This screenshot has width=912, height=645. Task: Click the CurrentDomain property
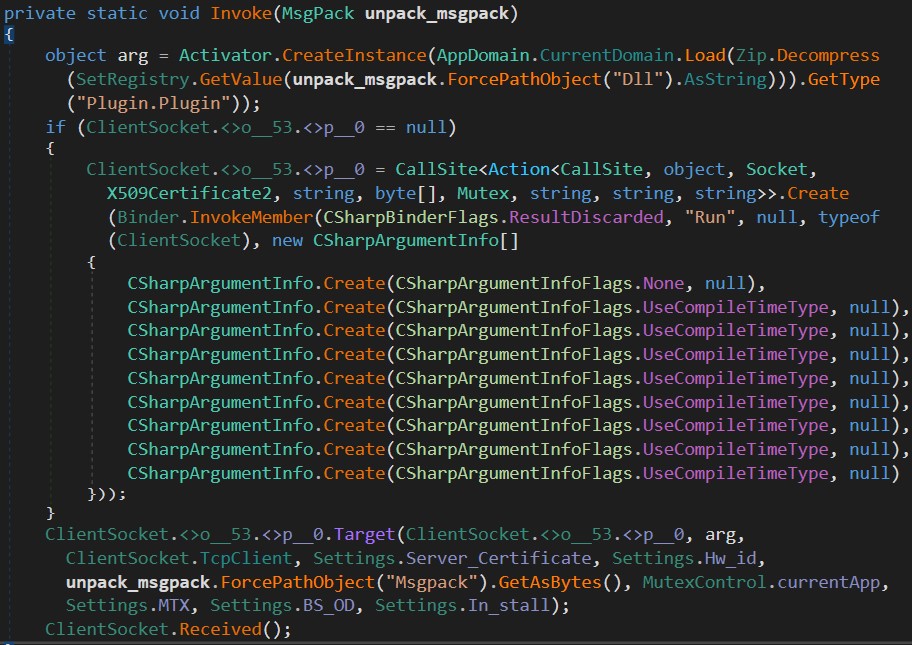pyautogui.click(x=607, y=55)
